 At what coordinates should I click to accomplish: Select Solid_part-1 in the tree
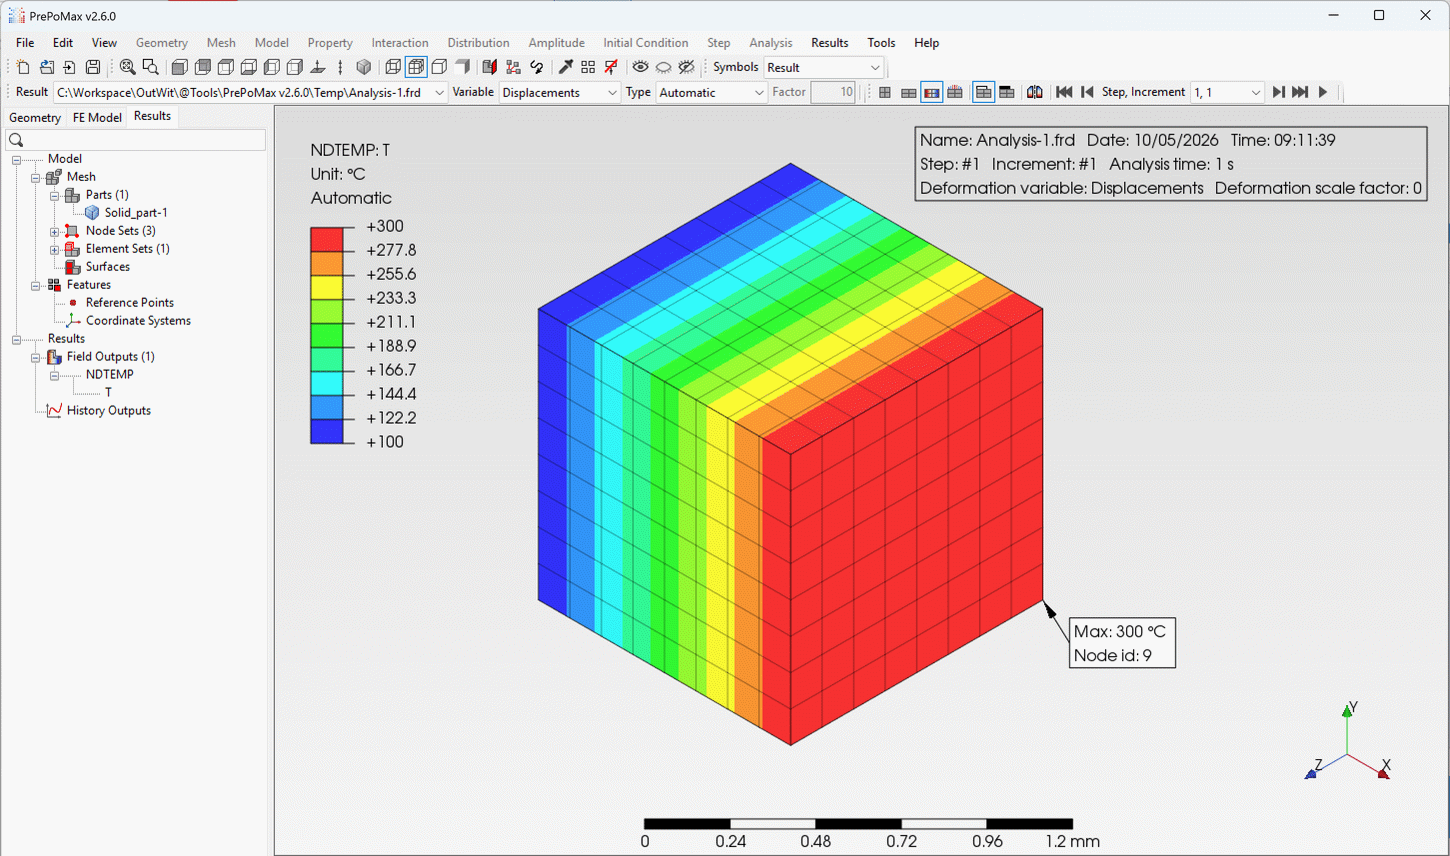tap(136, 213)
